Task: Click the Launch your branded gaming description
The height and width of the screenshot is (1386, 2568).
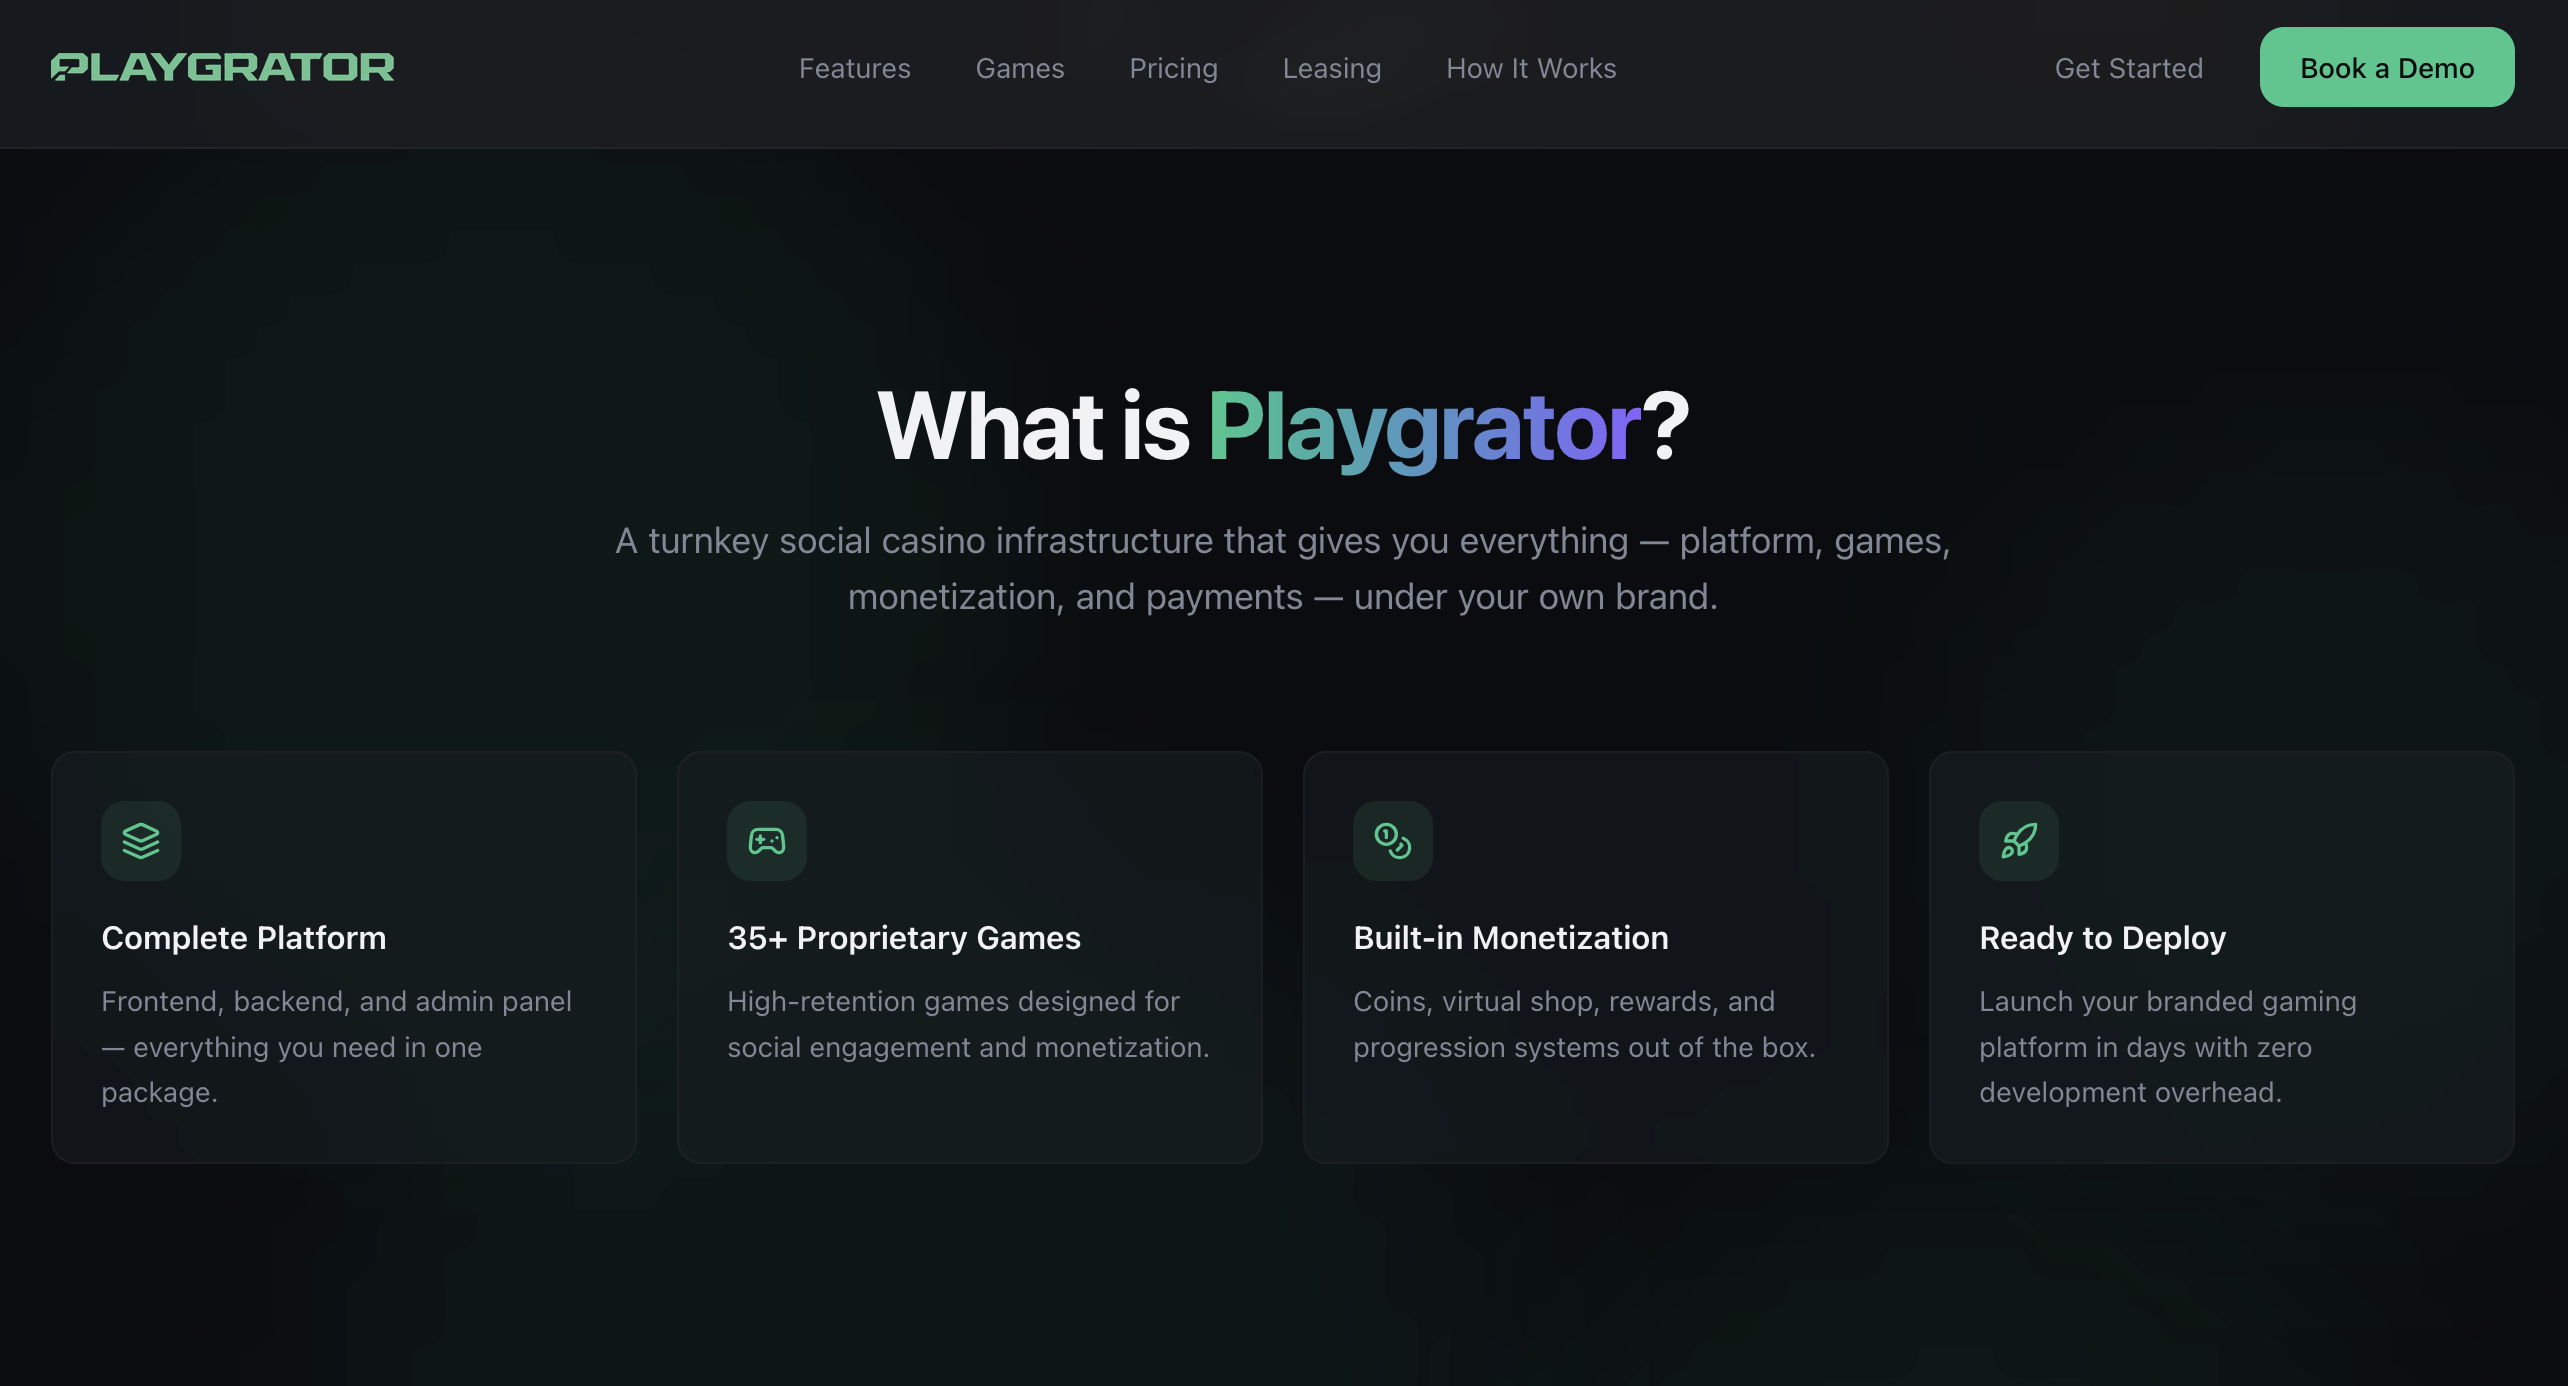Action: tap(2167, 1046)
